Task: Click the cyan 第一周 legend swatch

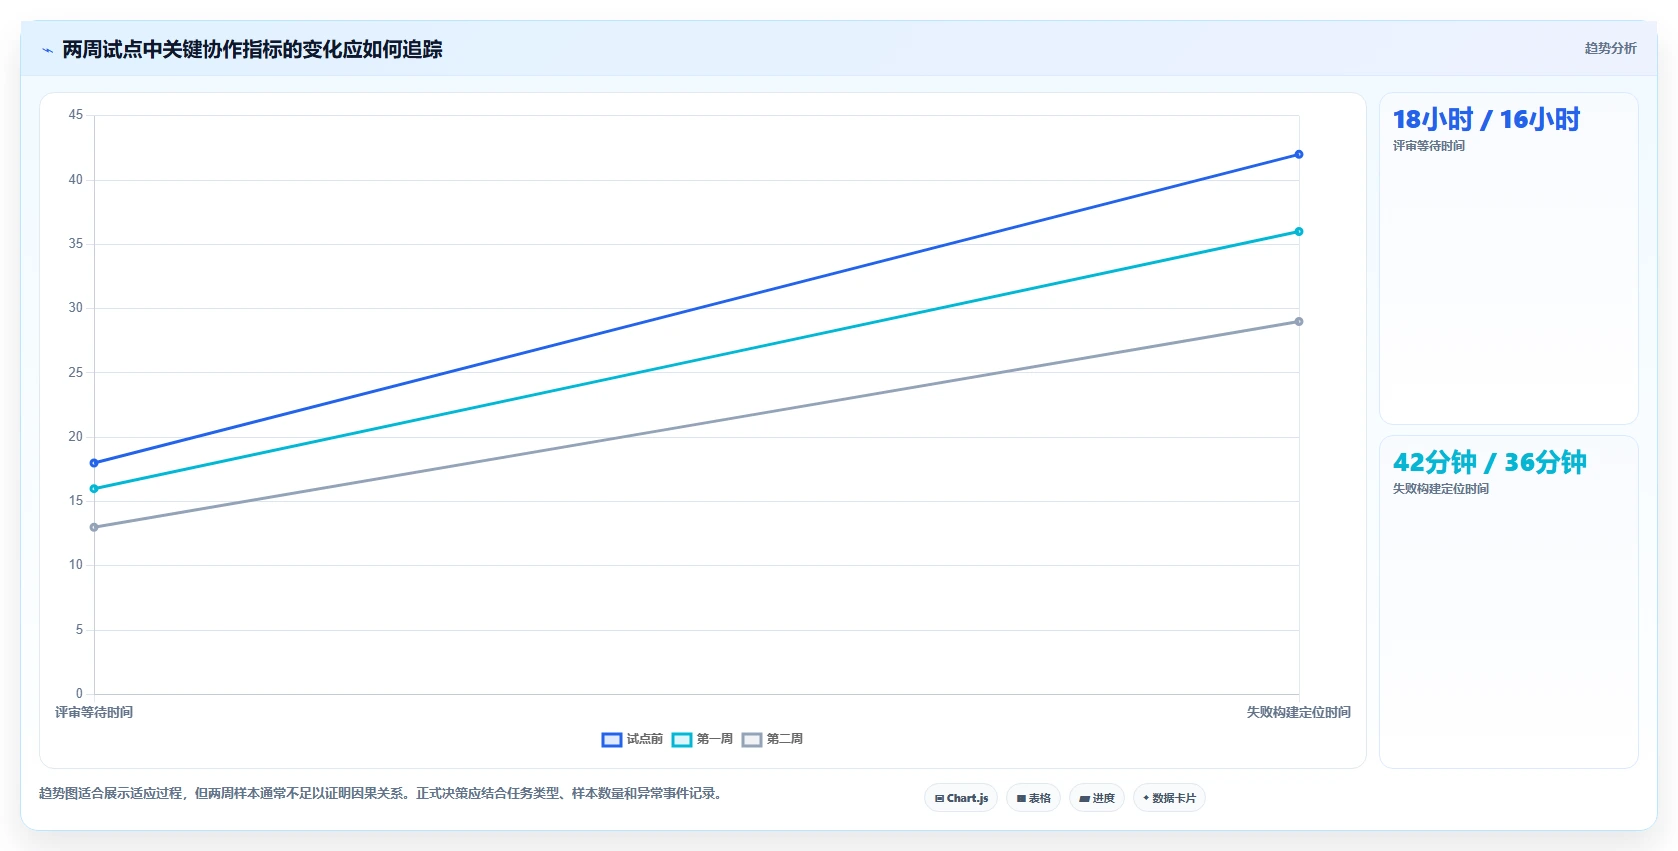Action: tap(682, 740)
